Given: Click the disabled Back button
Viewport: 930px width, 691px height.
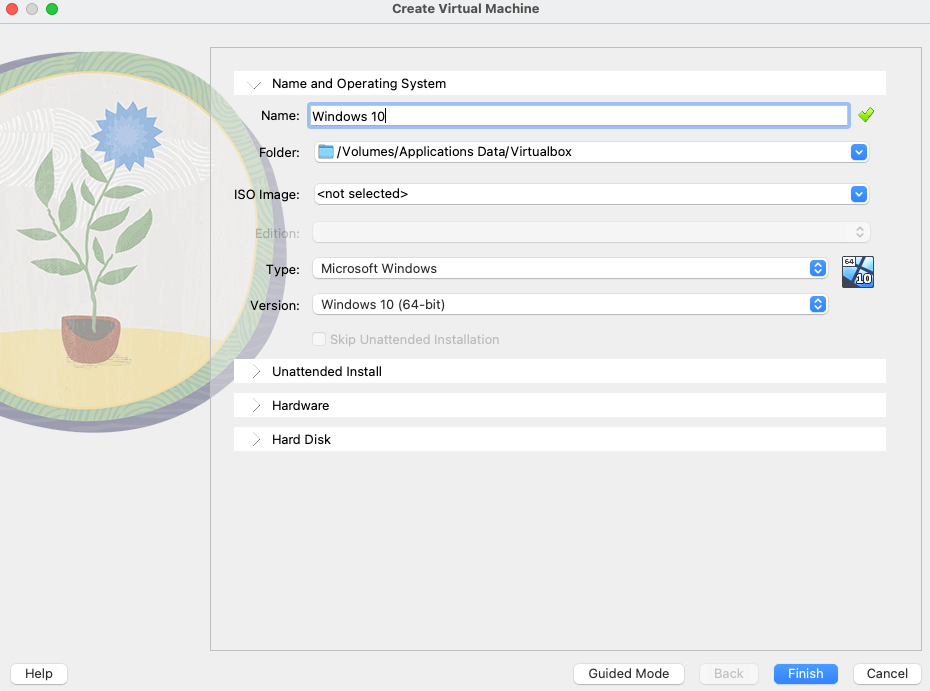Looking at the screenshot, I should coord(728,673).
